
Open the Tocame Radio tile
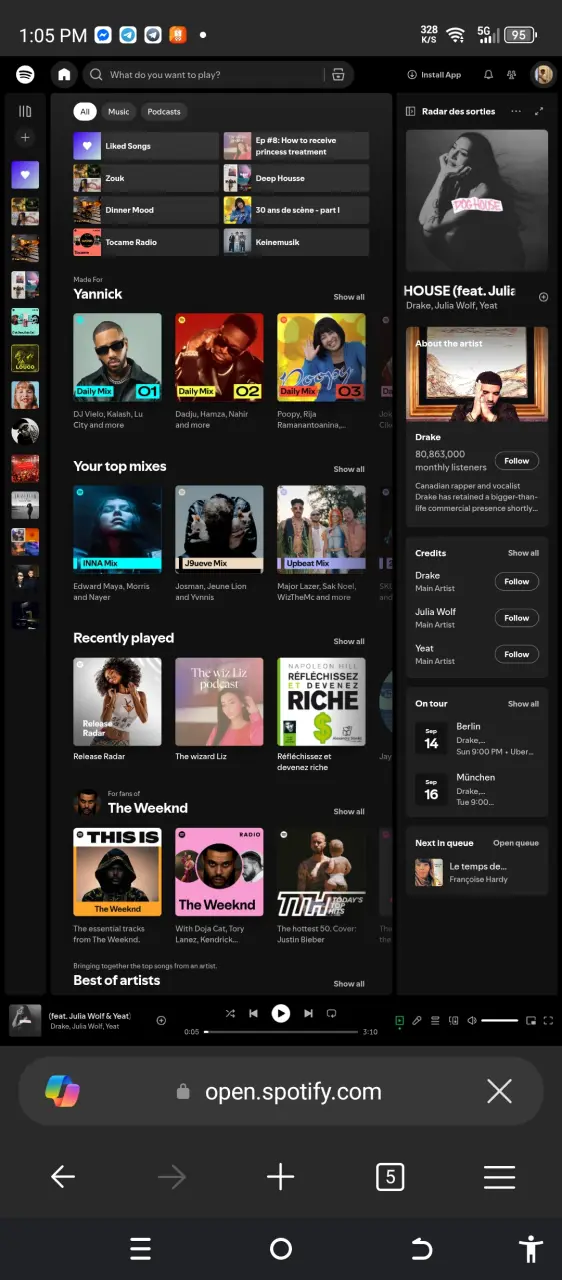pos(146,242)
